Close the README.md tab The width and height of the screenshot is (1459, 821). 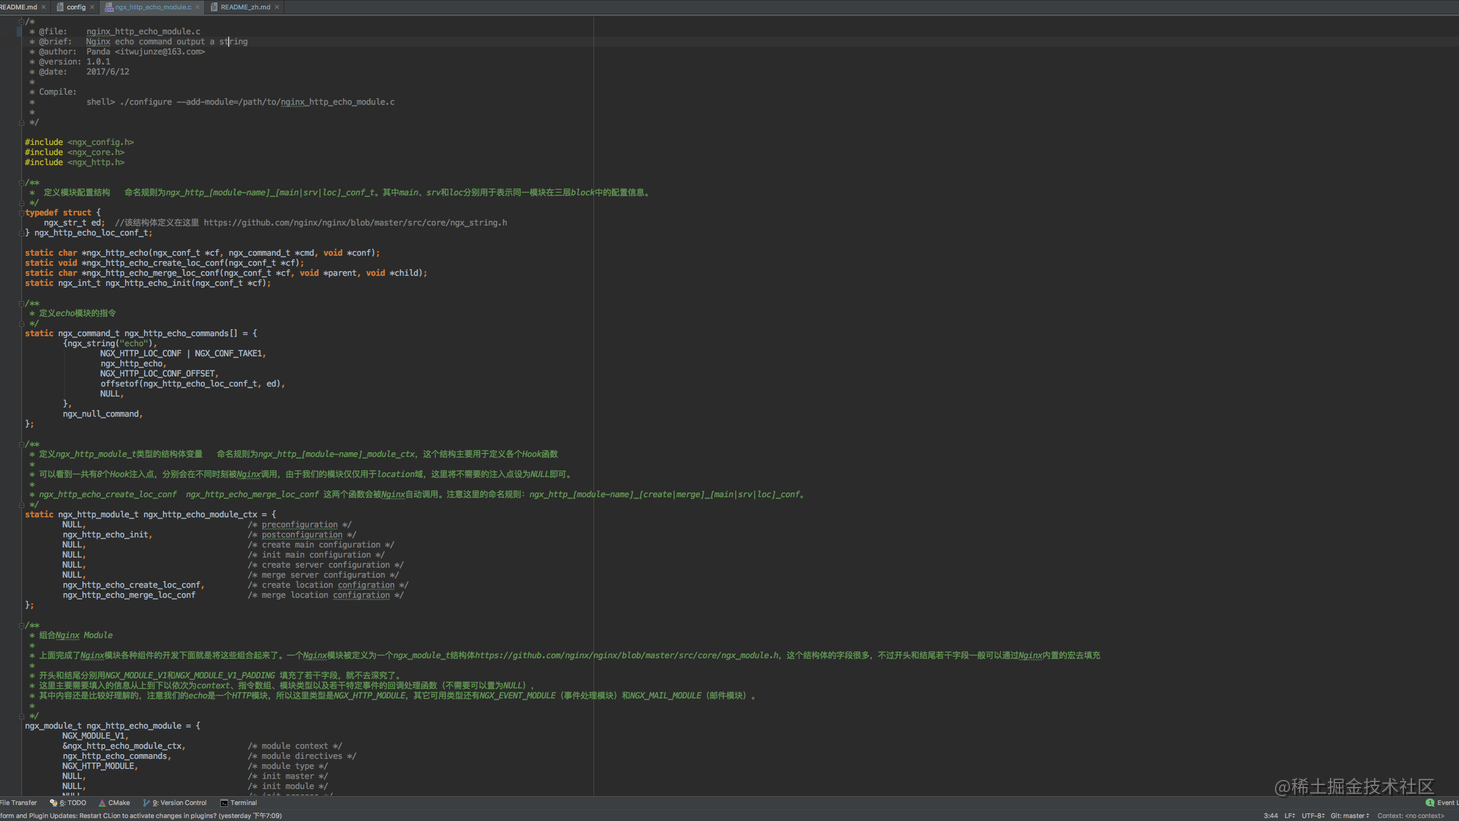click(x=43, y=7)
